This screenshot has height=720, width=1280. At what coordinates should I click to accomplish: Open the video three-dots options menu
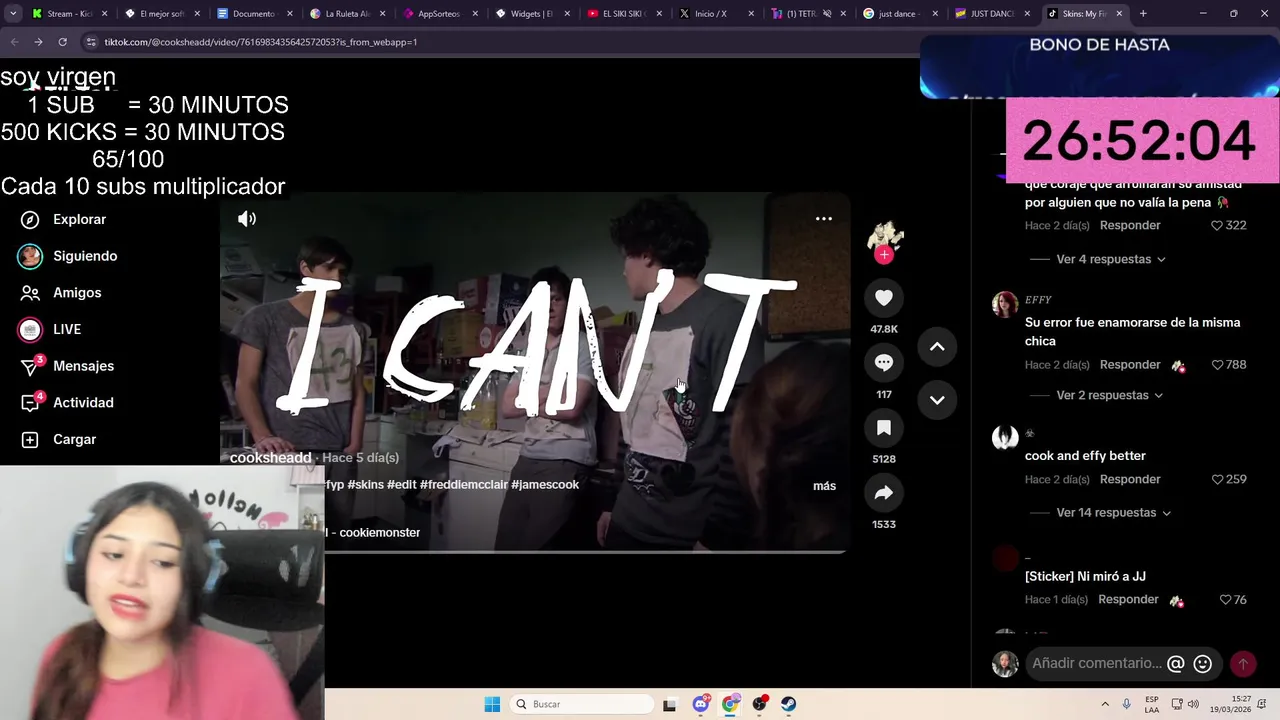(824, 219)
